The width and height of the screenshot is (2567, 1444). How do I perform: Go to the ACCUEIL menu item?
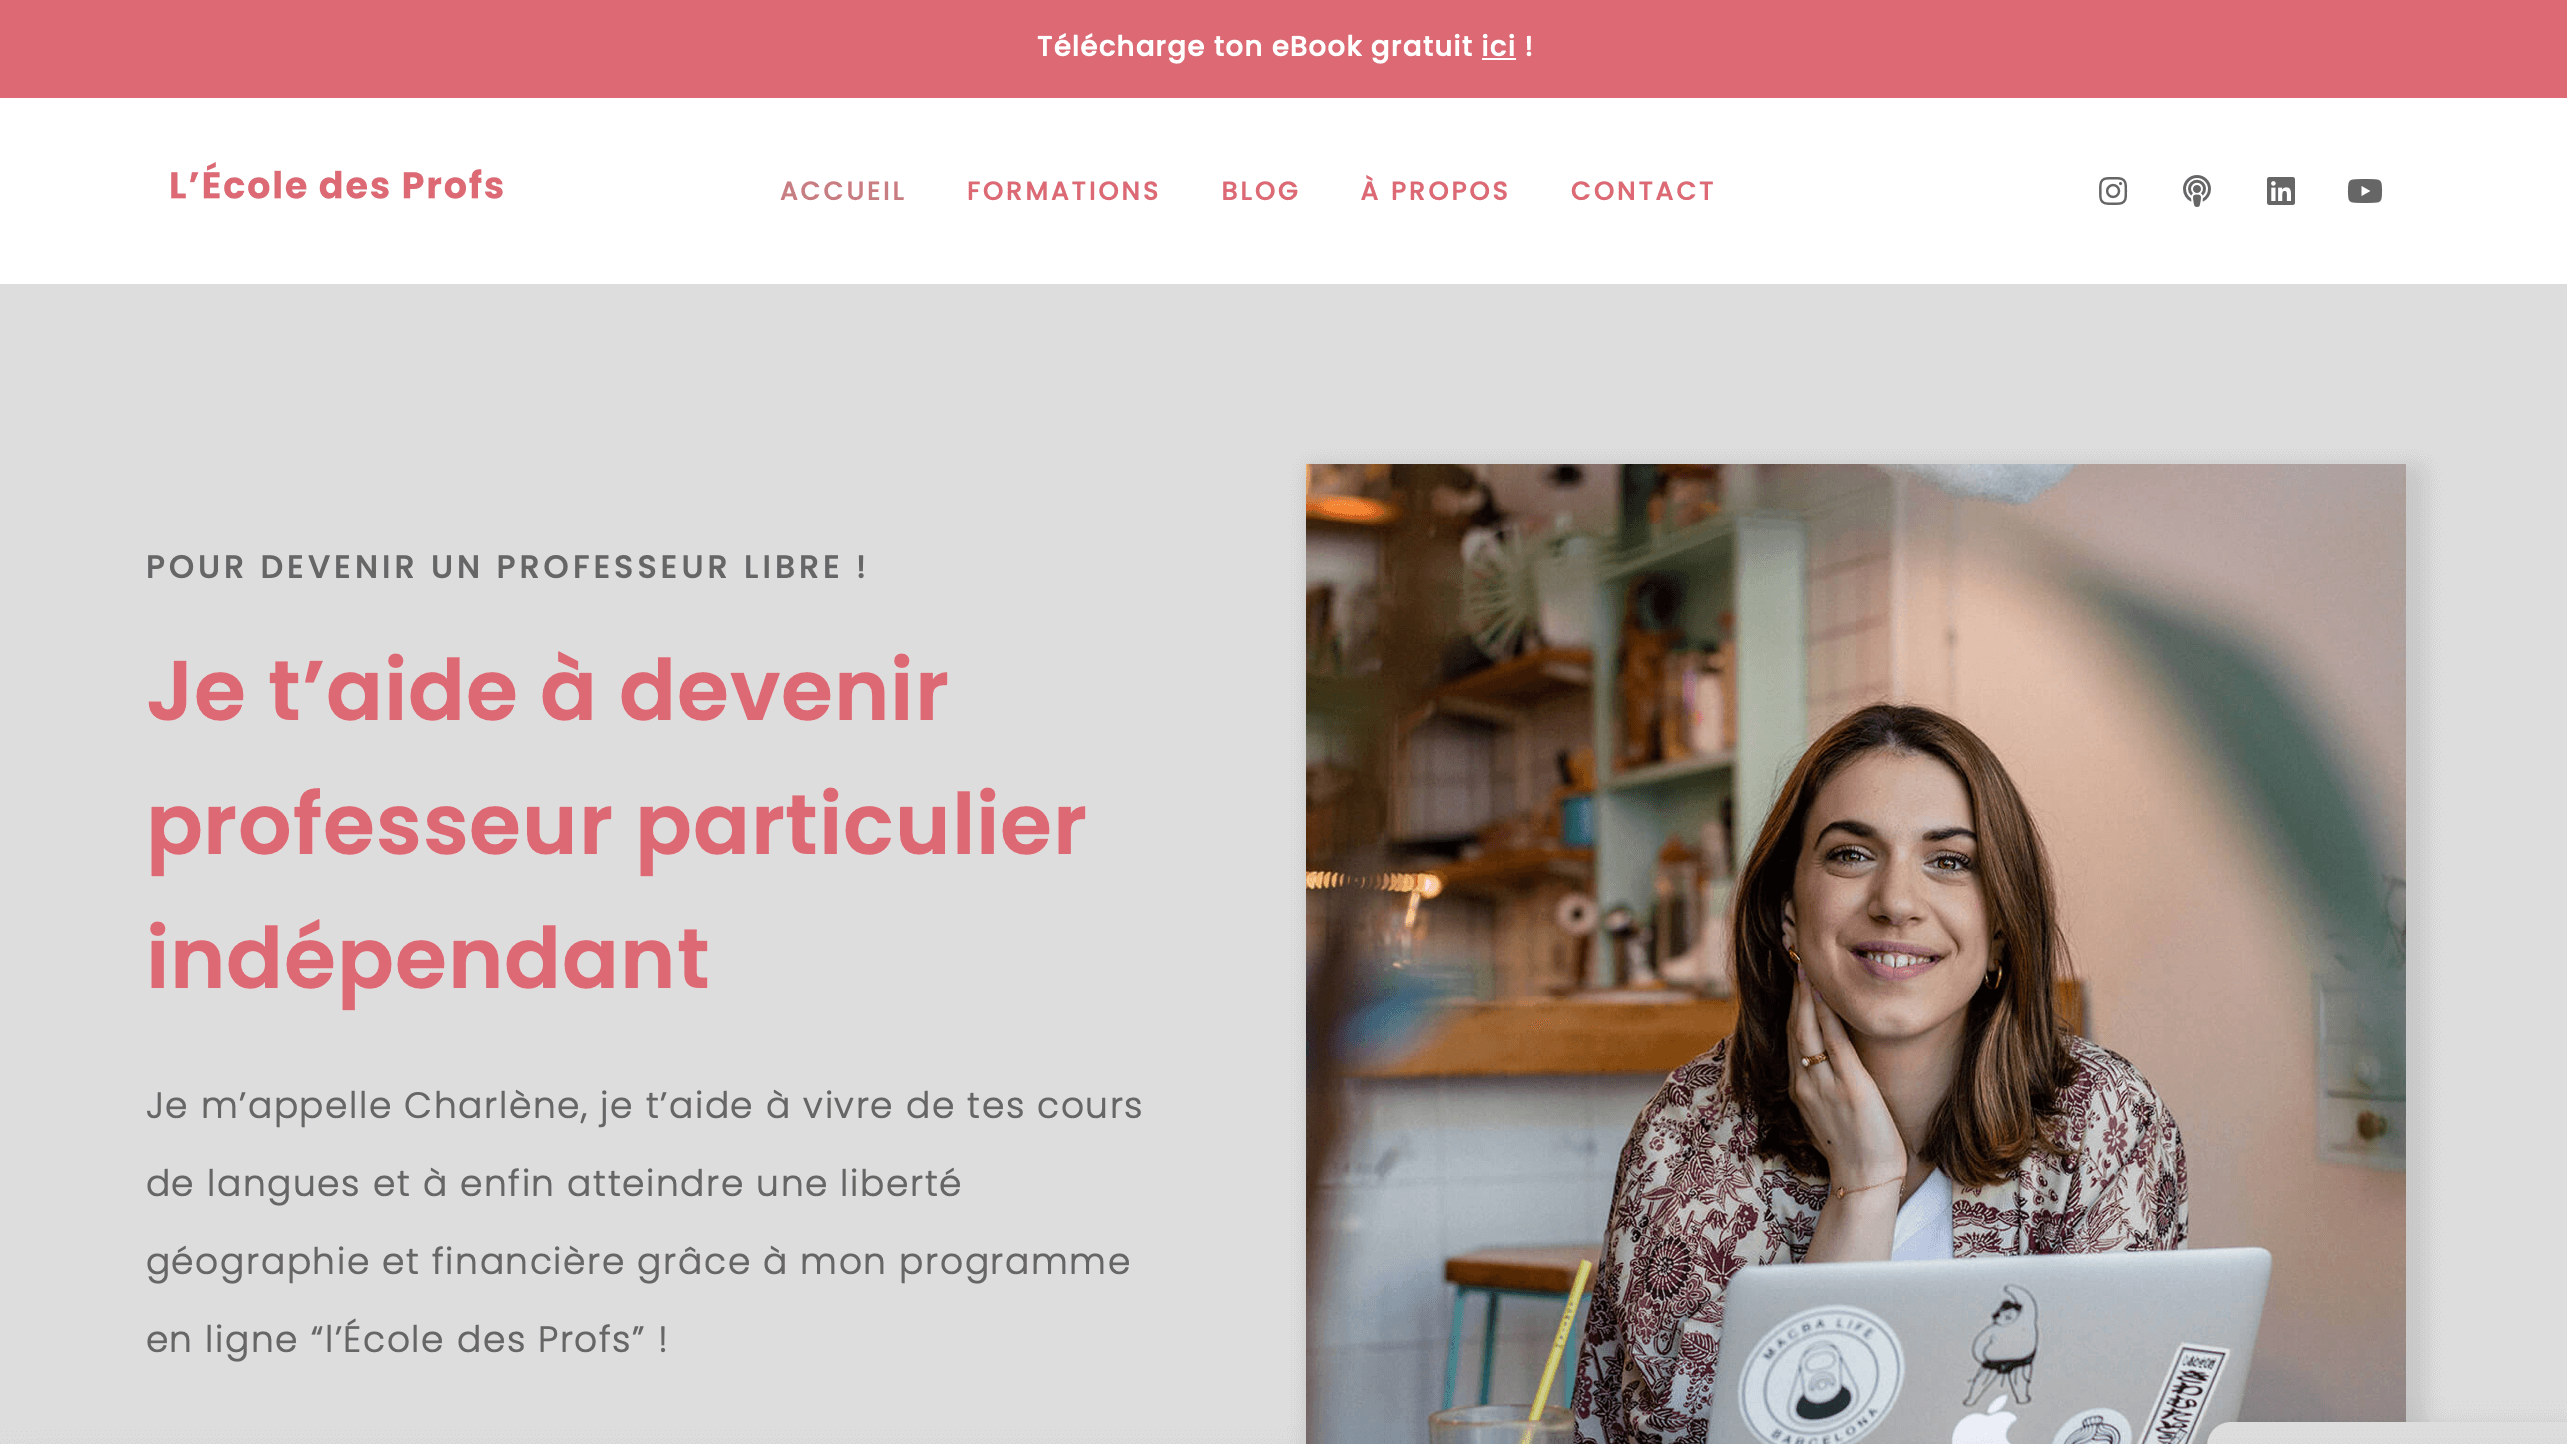point(843,191)
